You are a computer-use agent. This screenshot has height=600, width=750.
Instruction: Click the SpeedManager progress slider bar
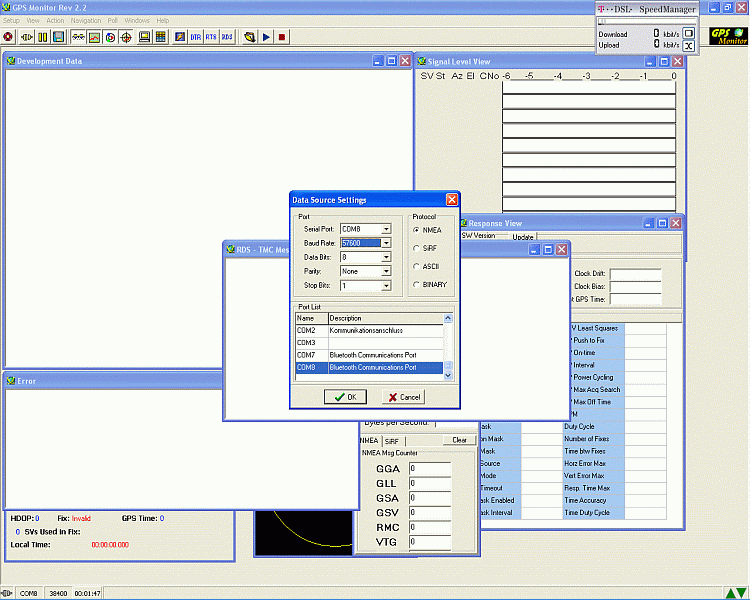[x=644, y=20]
